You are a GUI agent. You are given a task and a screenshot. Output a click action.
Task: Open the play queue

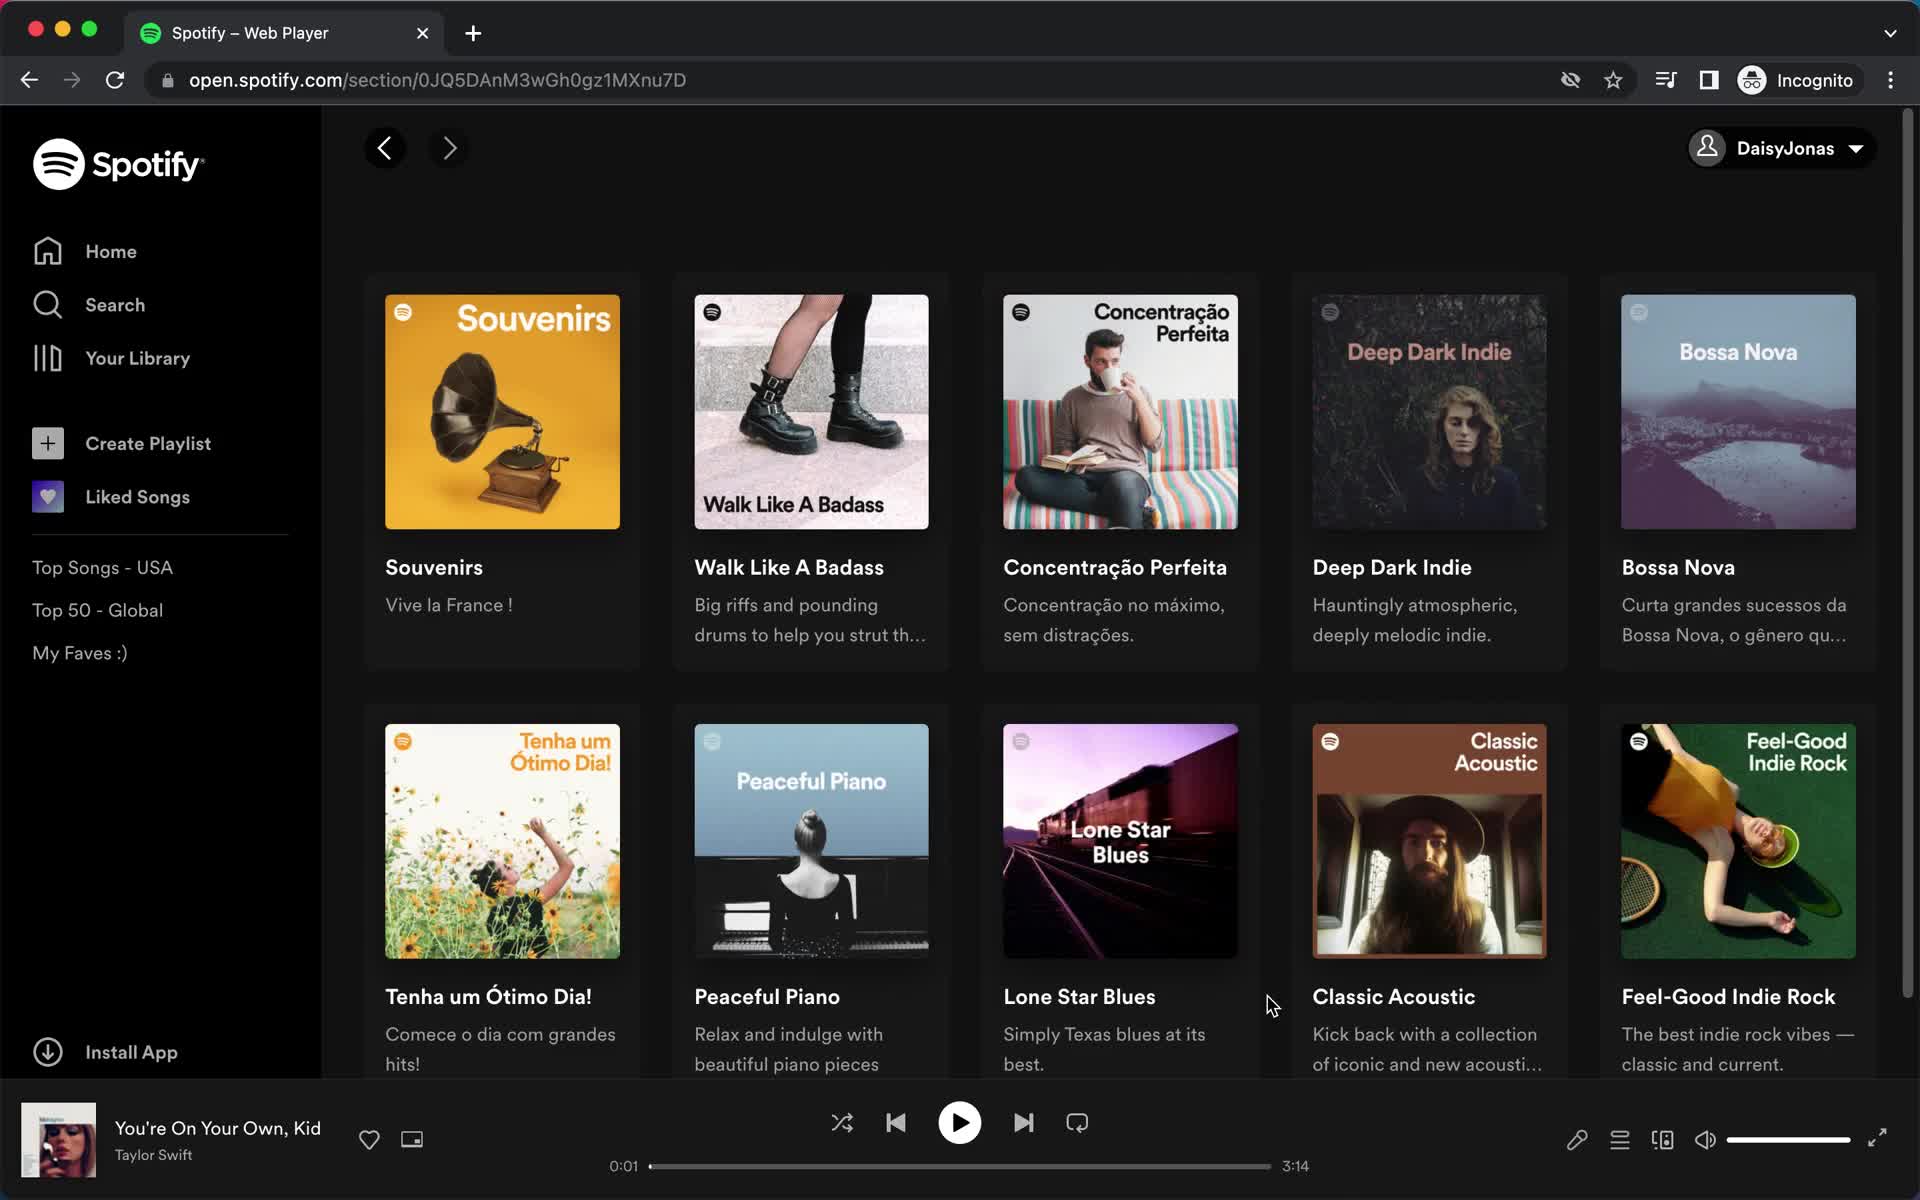point(1619,1139)
